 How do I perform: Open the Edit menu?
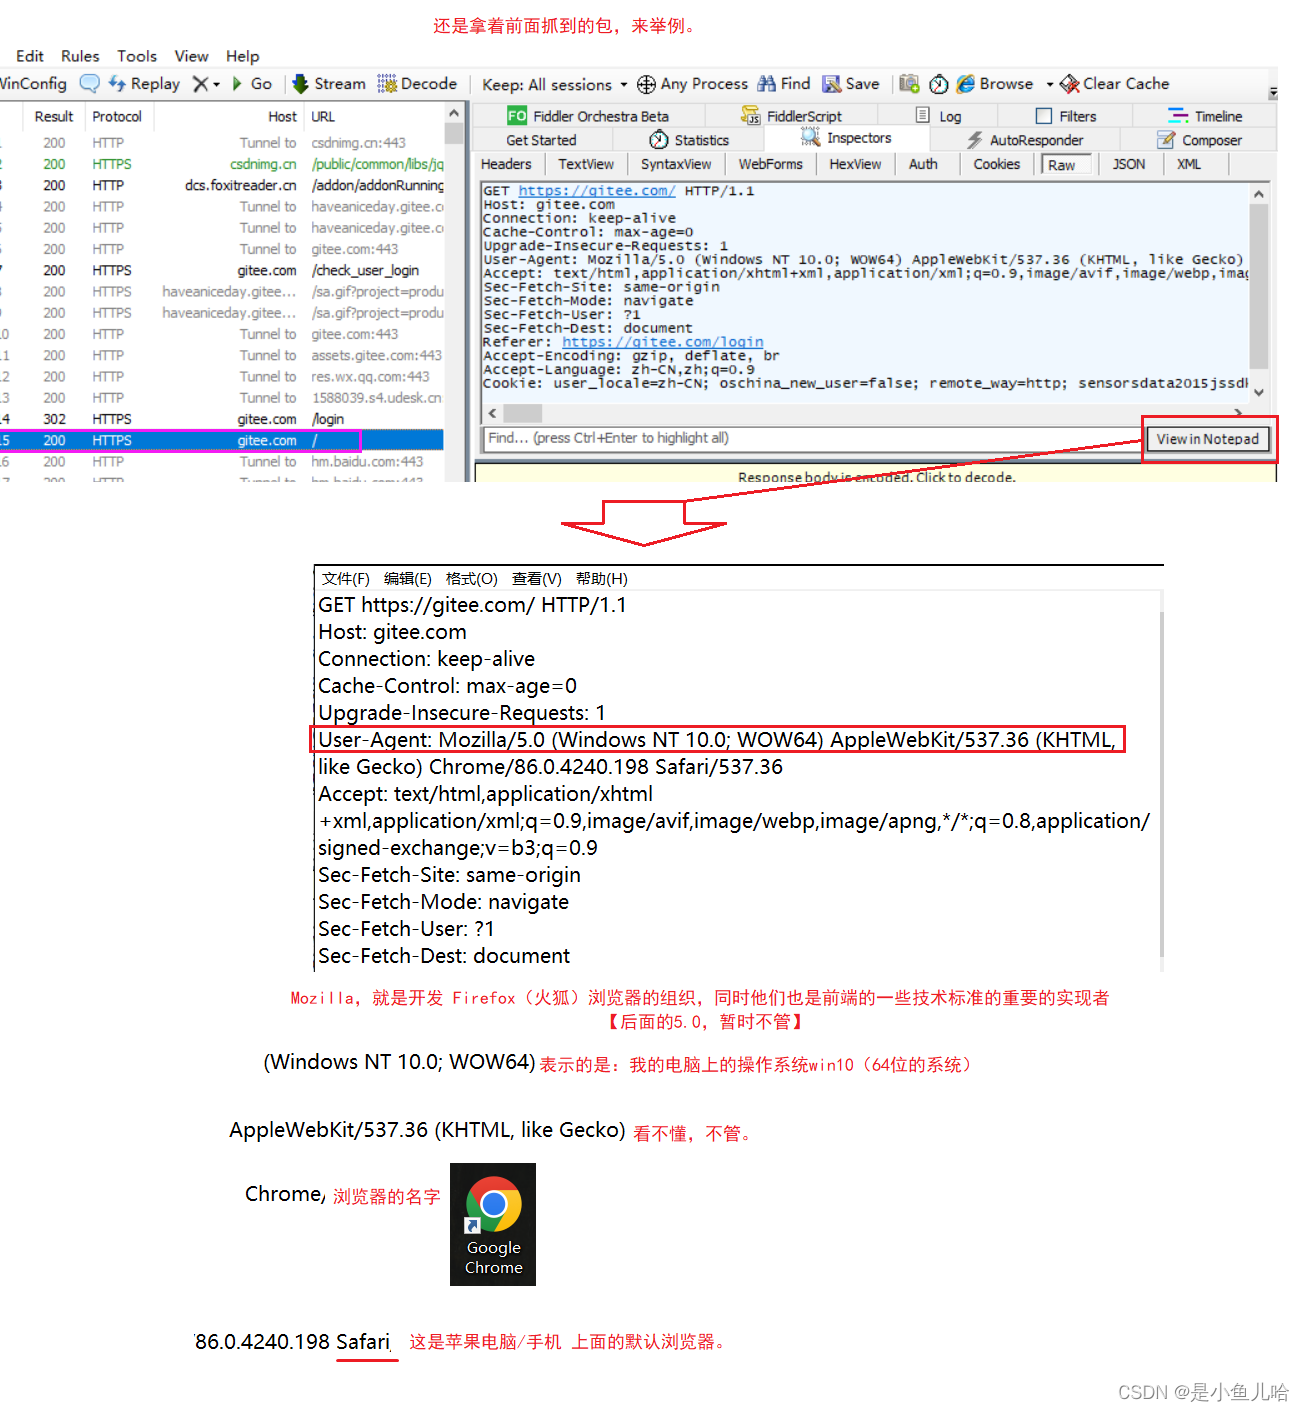[29, 56]
